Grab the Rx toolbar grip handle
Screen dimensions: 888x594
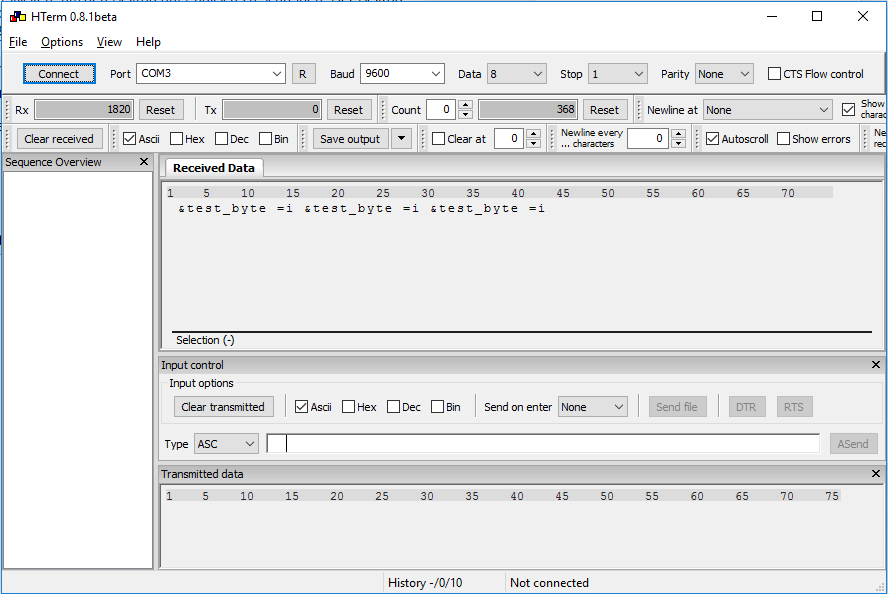coord(7,109)
